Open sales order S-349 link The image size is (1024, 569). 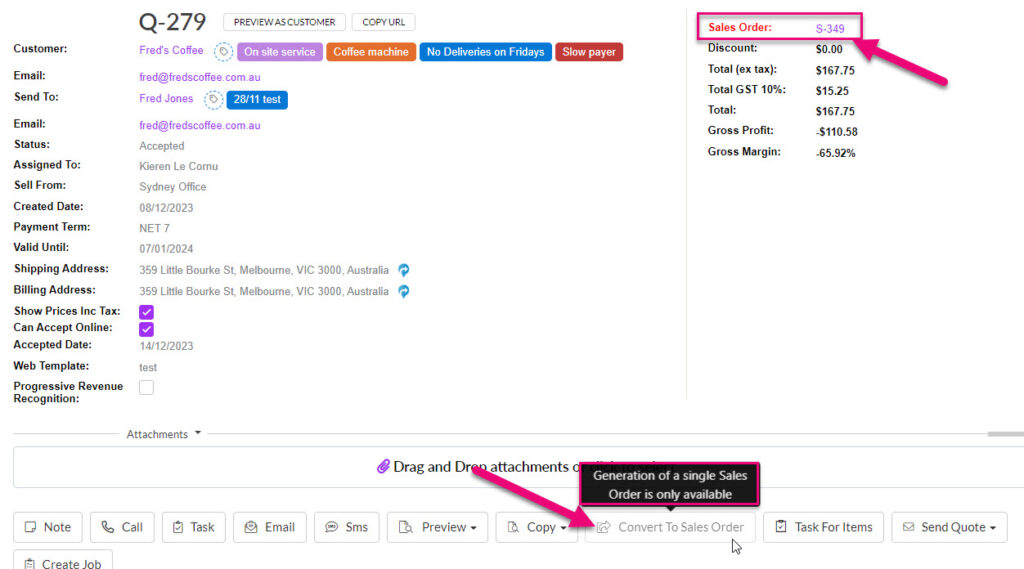830,29
